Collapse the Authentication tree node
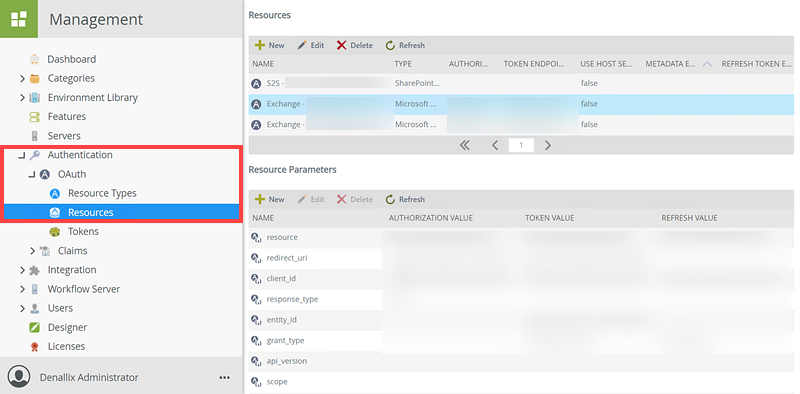The width and height of the screenshot is (800, 394). pos(22,156)
